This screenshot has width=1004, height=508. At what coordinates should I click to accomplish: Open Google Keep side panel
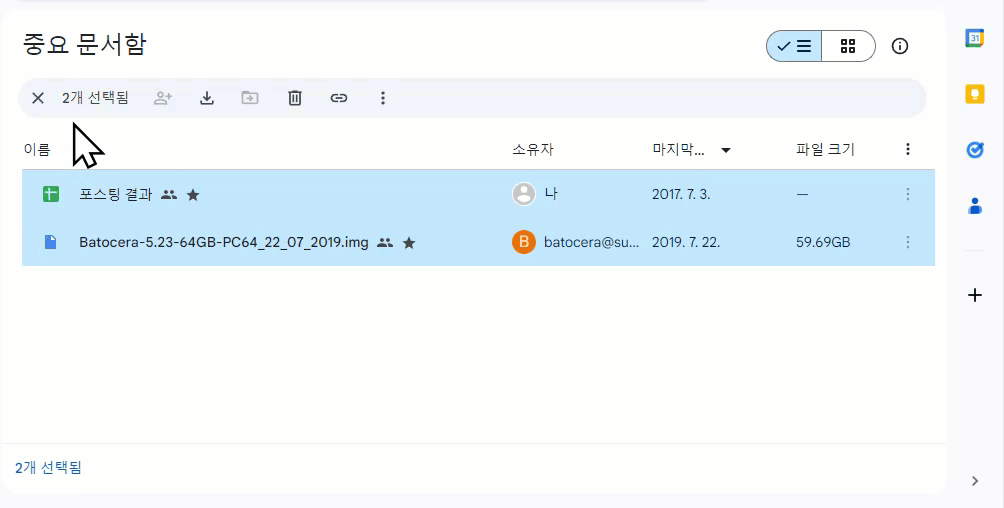(975, 95)
